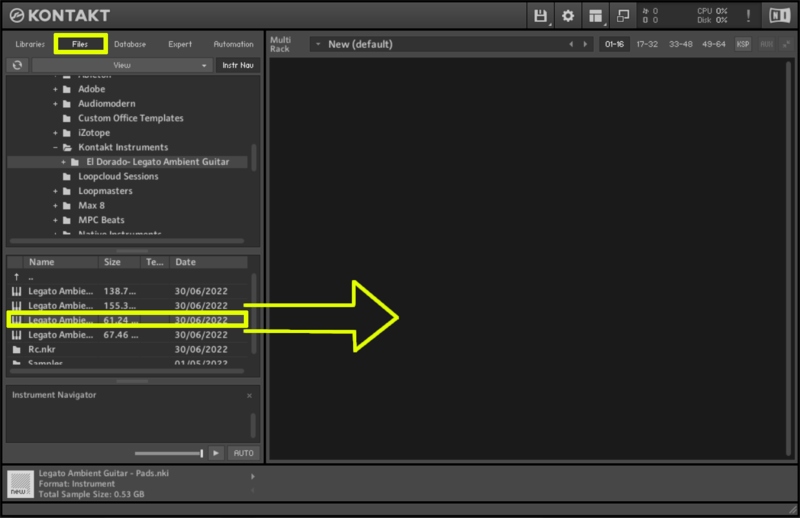Click the Native Instruments NI logo
Screen dimensions: 800x518
779,16
